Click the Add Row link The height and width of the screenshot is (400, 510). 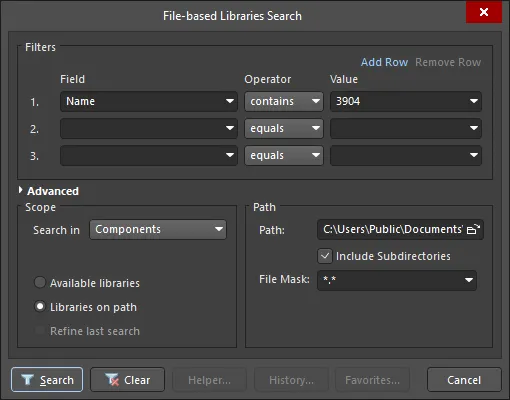click(x=384, y=62)
